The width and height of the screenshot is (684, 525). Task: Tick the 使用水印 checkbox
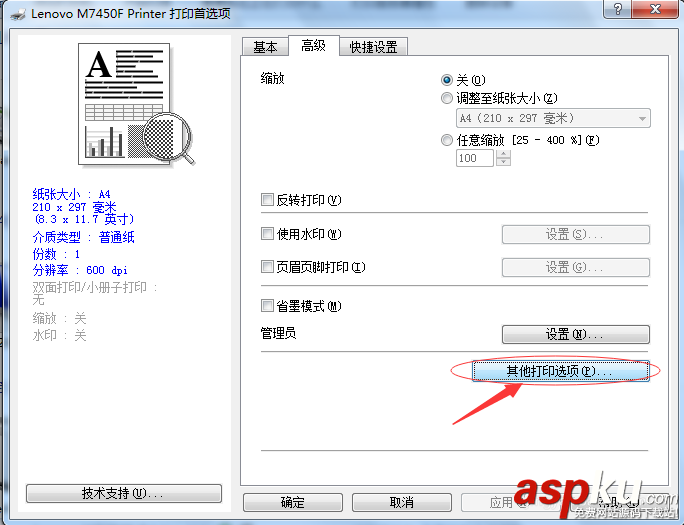point(267,234)
